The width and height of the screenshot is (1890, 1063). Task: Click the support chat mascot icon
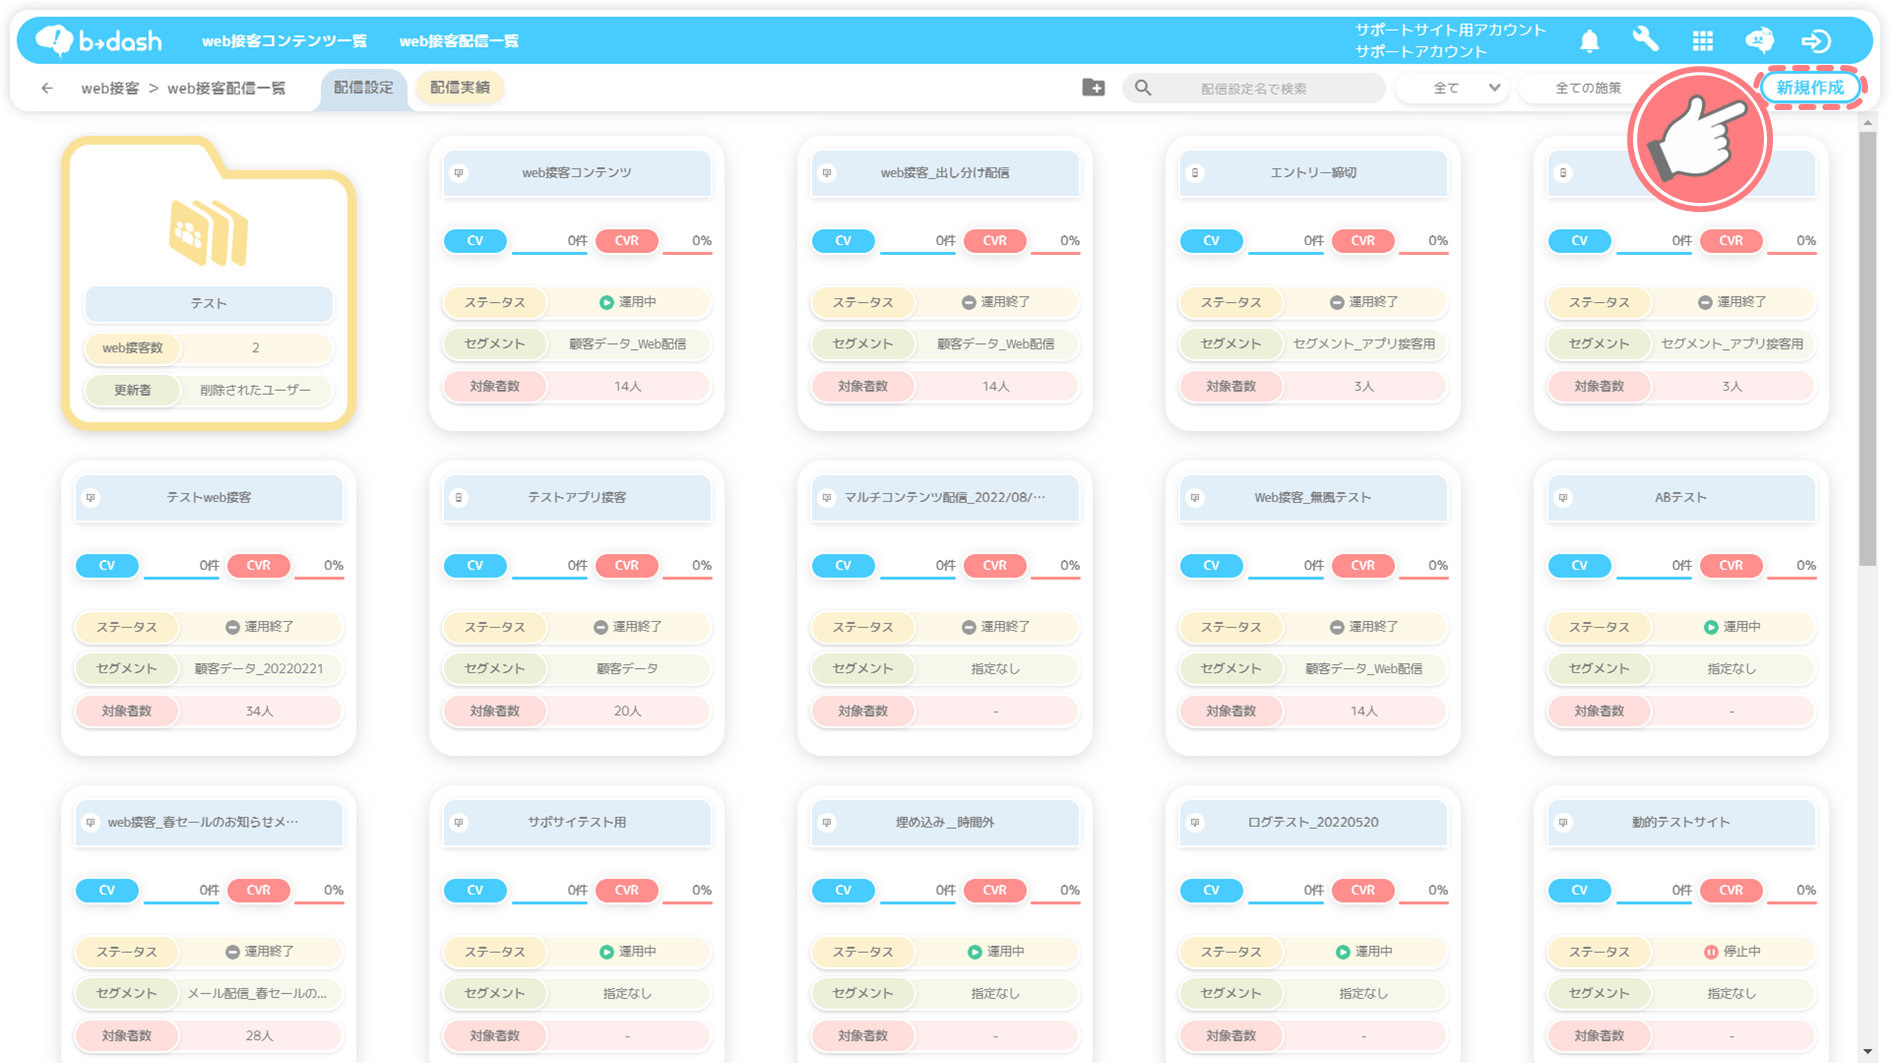click(x=1759, y=40)
